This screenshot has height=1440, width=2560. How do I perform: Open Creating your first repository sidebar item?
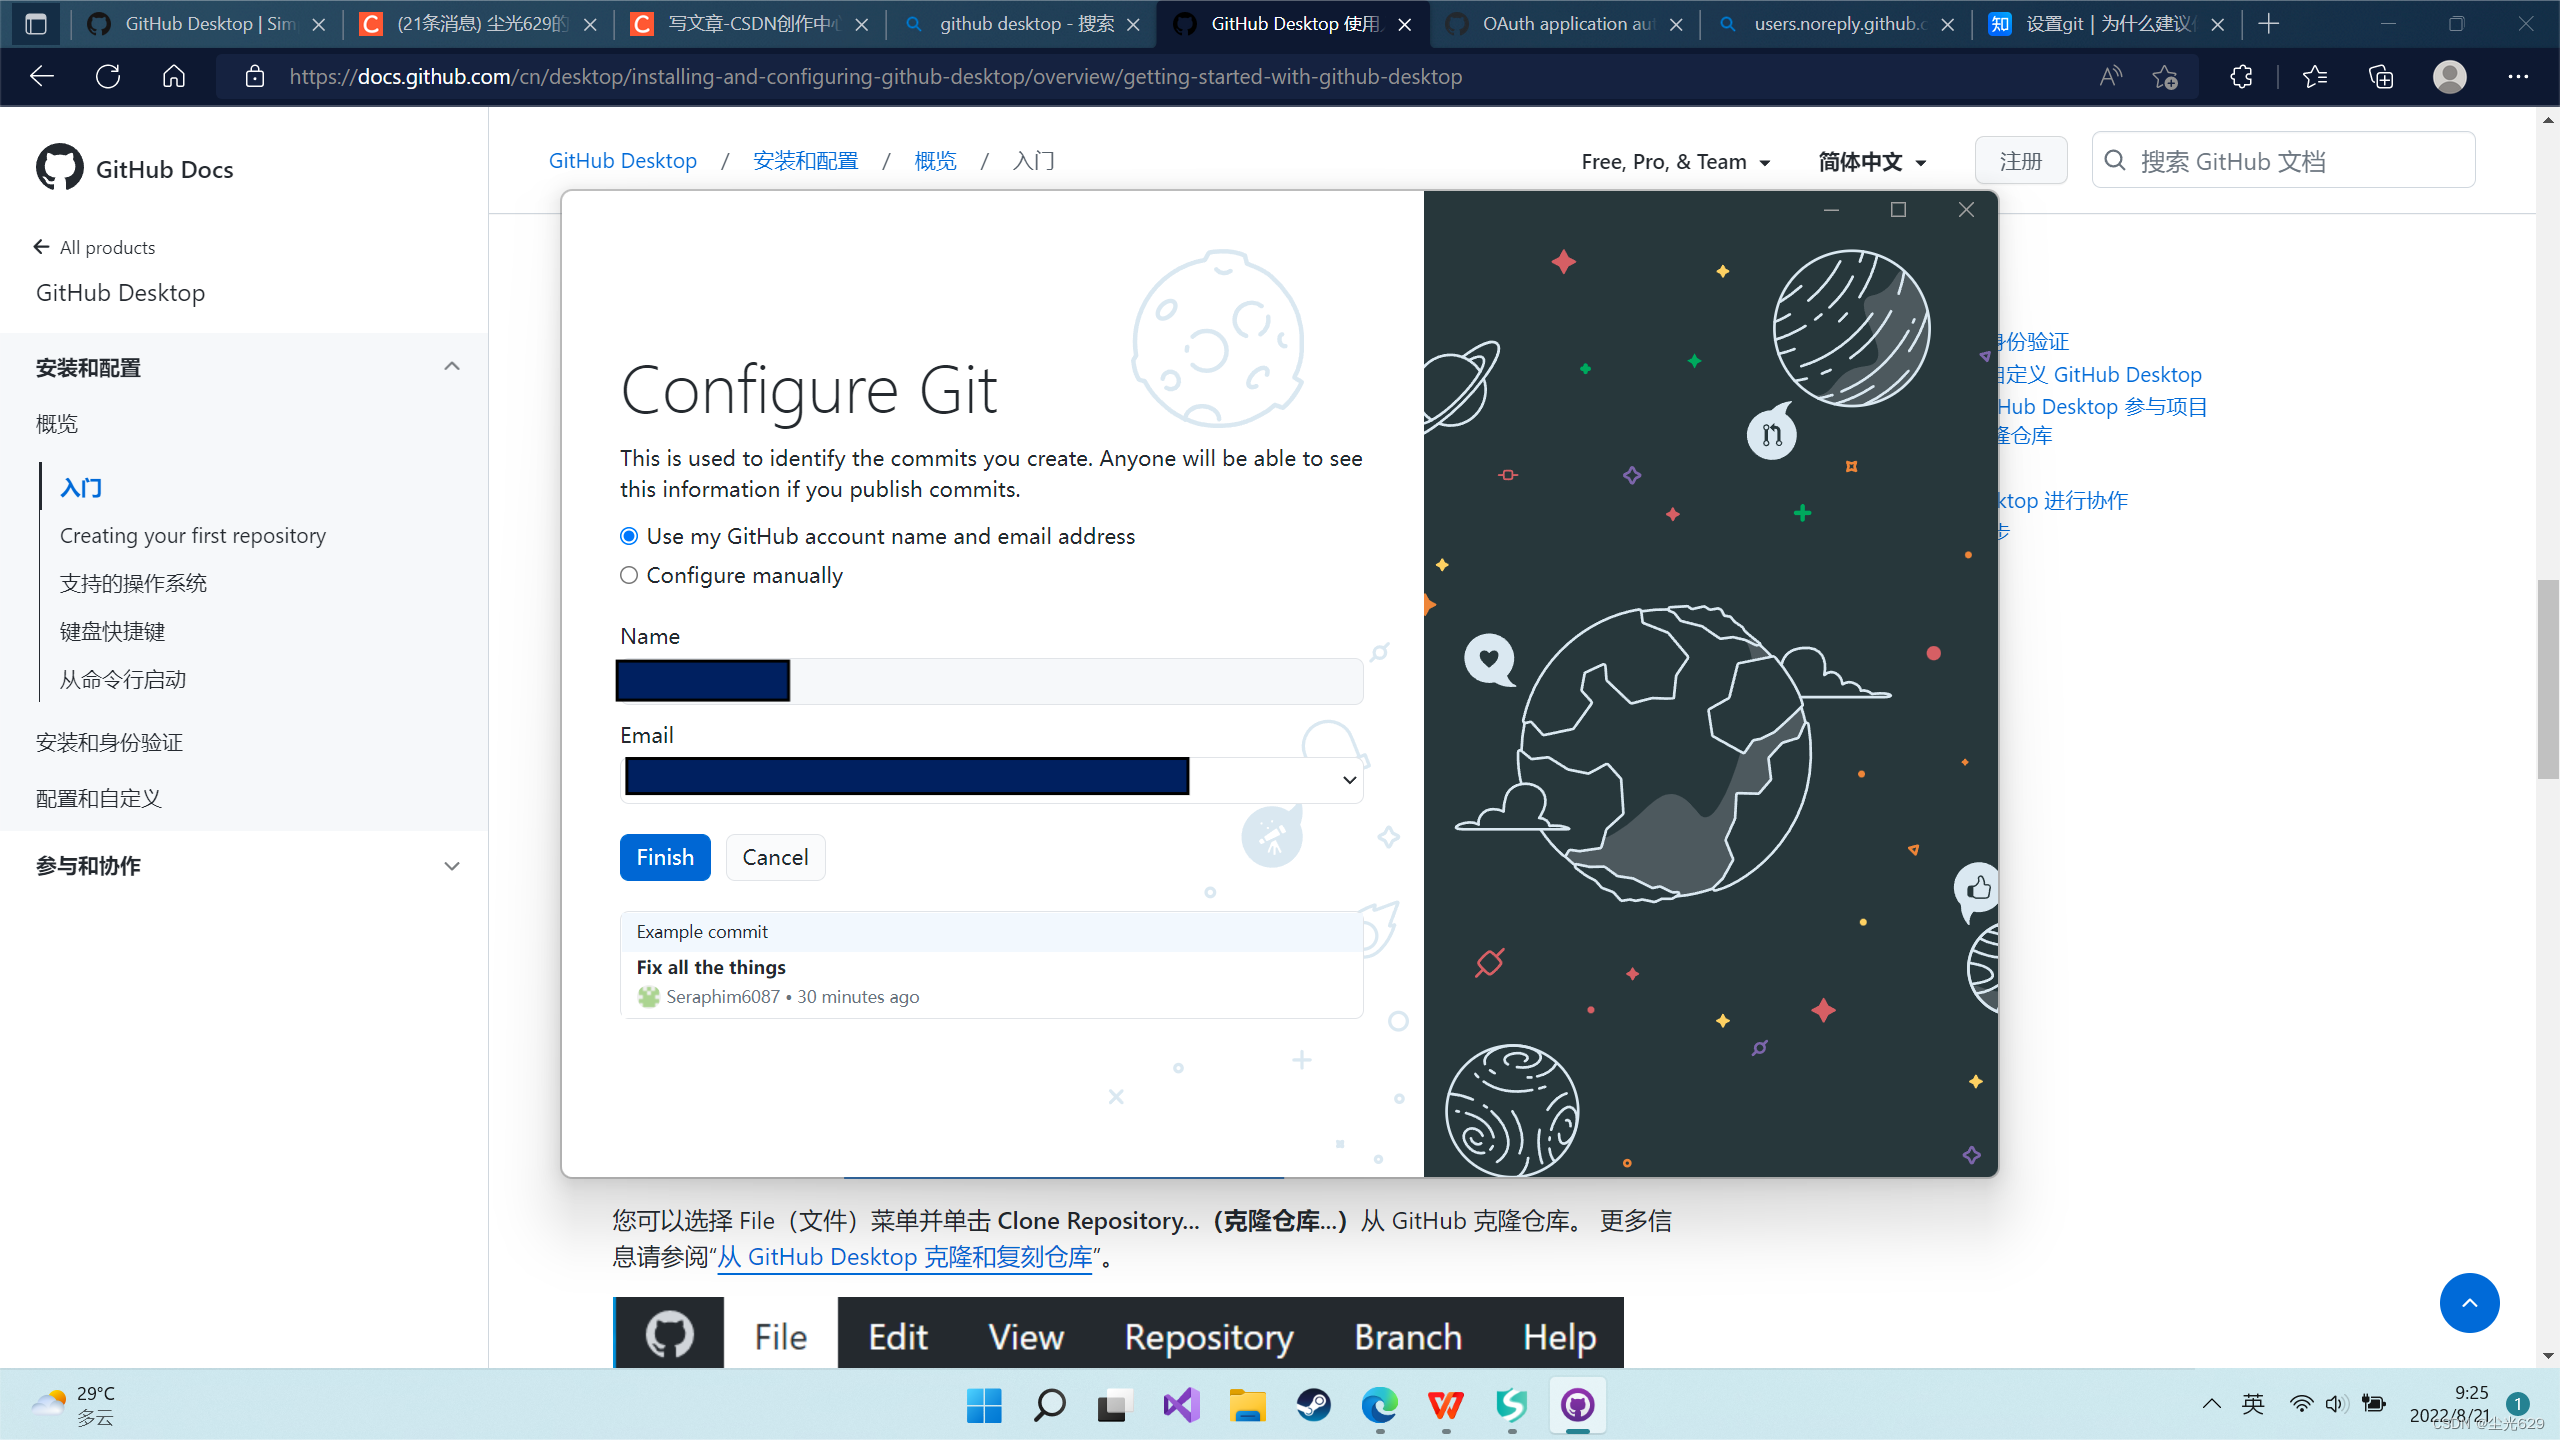pos(193,536)
